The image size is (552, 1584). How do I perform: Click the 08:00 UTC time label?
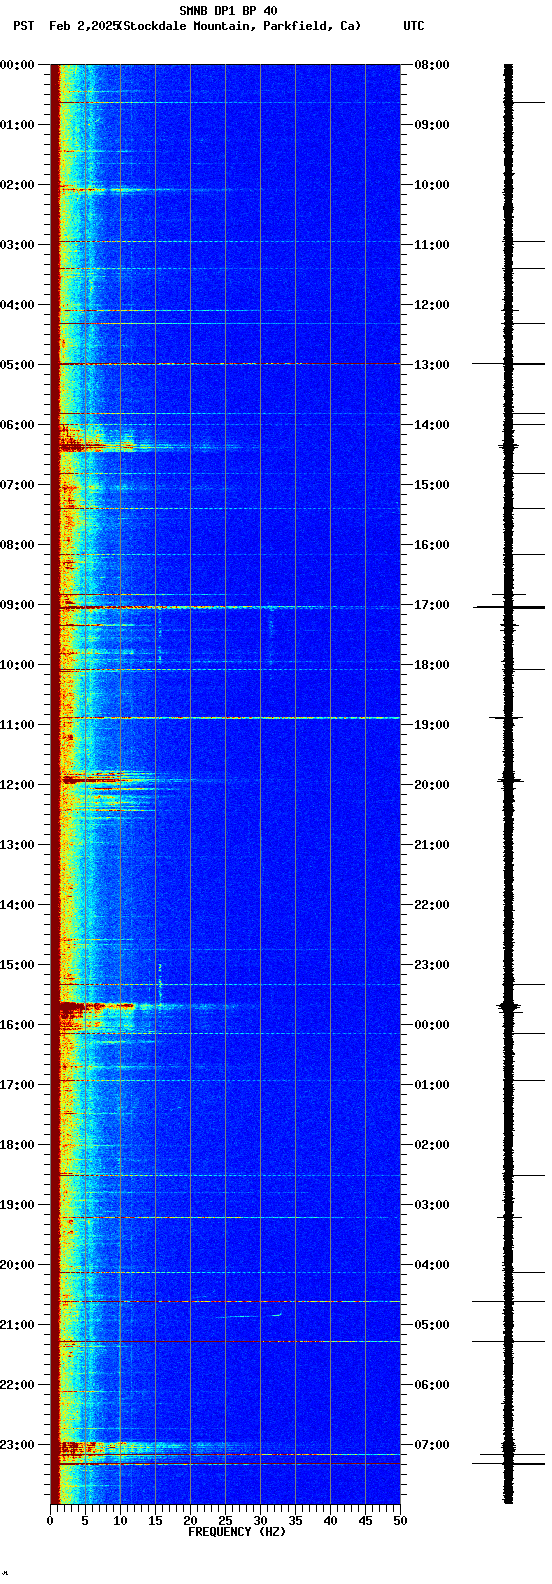432,65
